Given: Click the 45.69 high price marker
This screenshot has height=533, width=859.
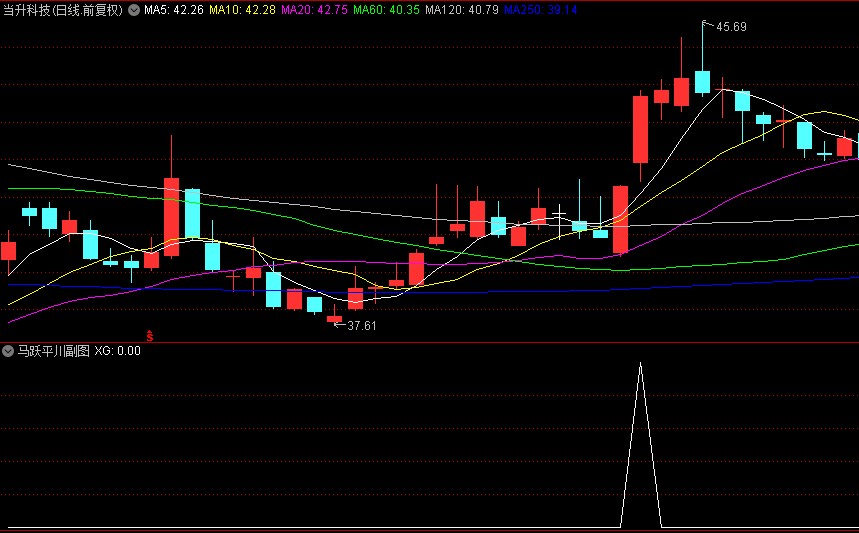Looking at the screenshot, I should tap(731, 27).
